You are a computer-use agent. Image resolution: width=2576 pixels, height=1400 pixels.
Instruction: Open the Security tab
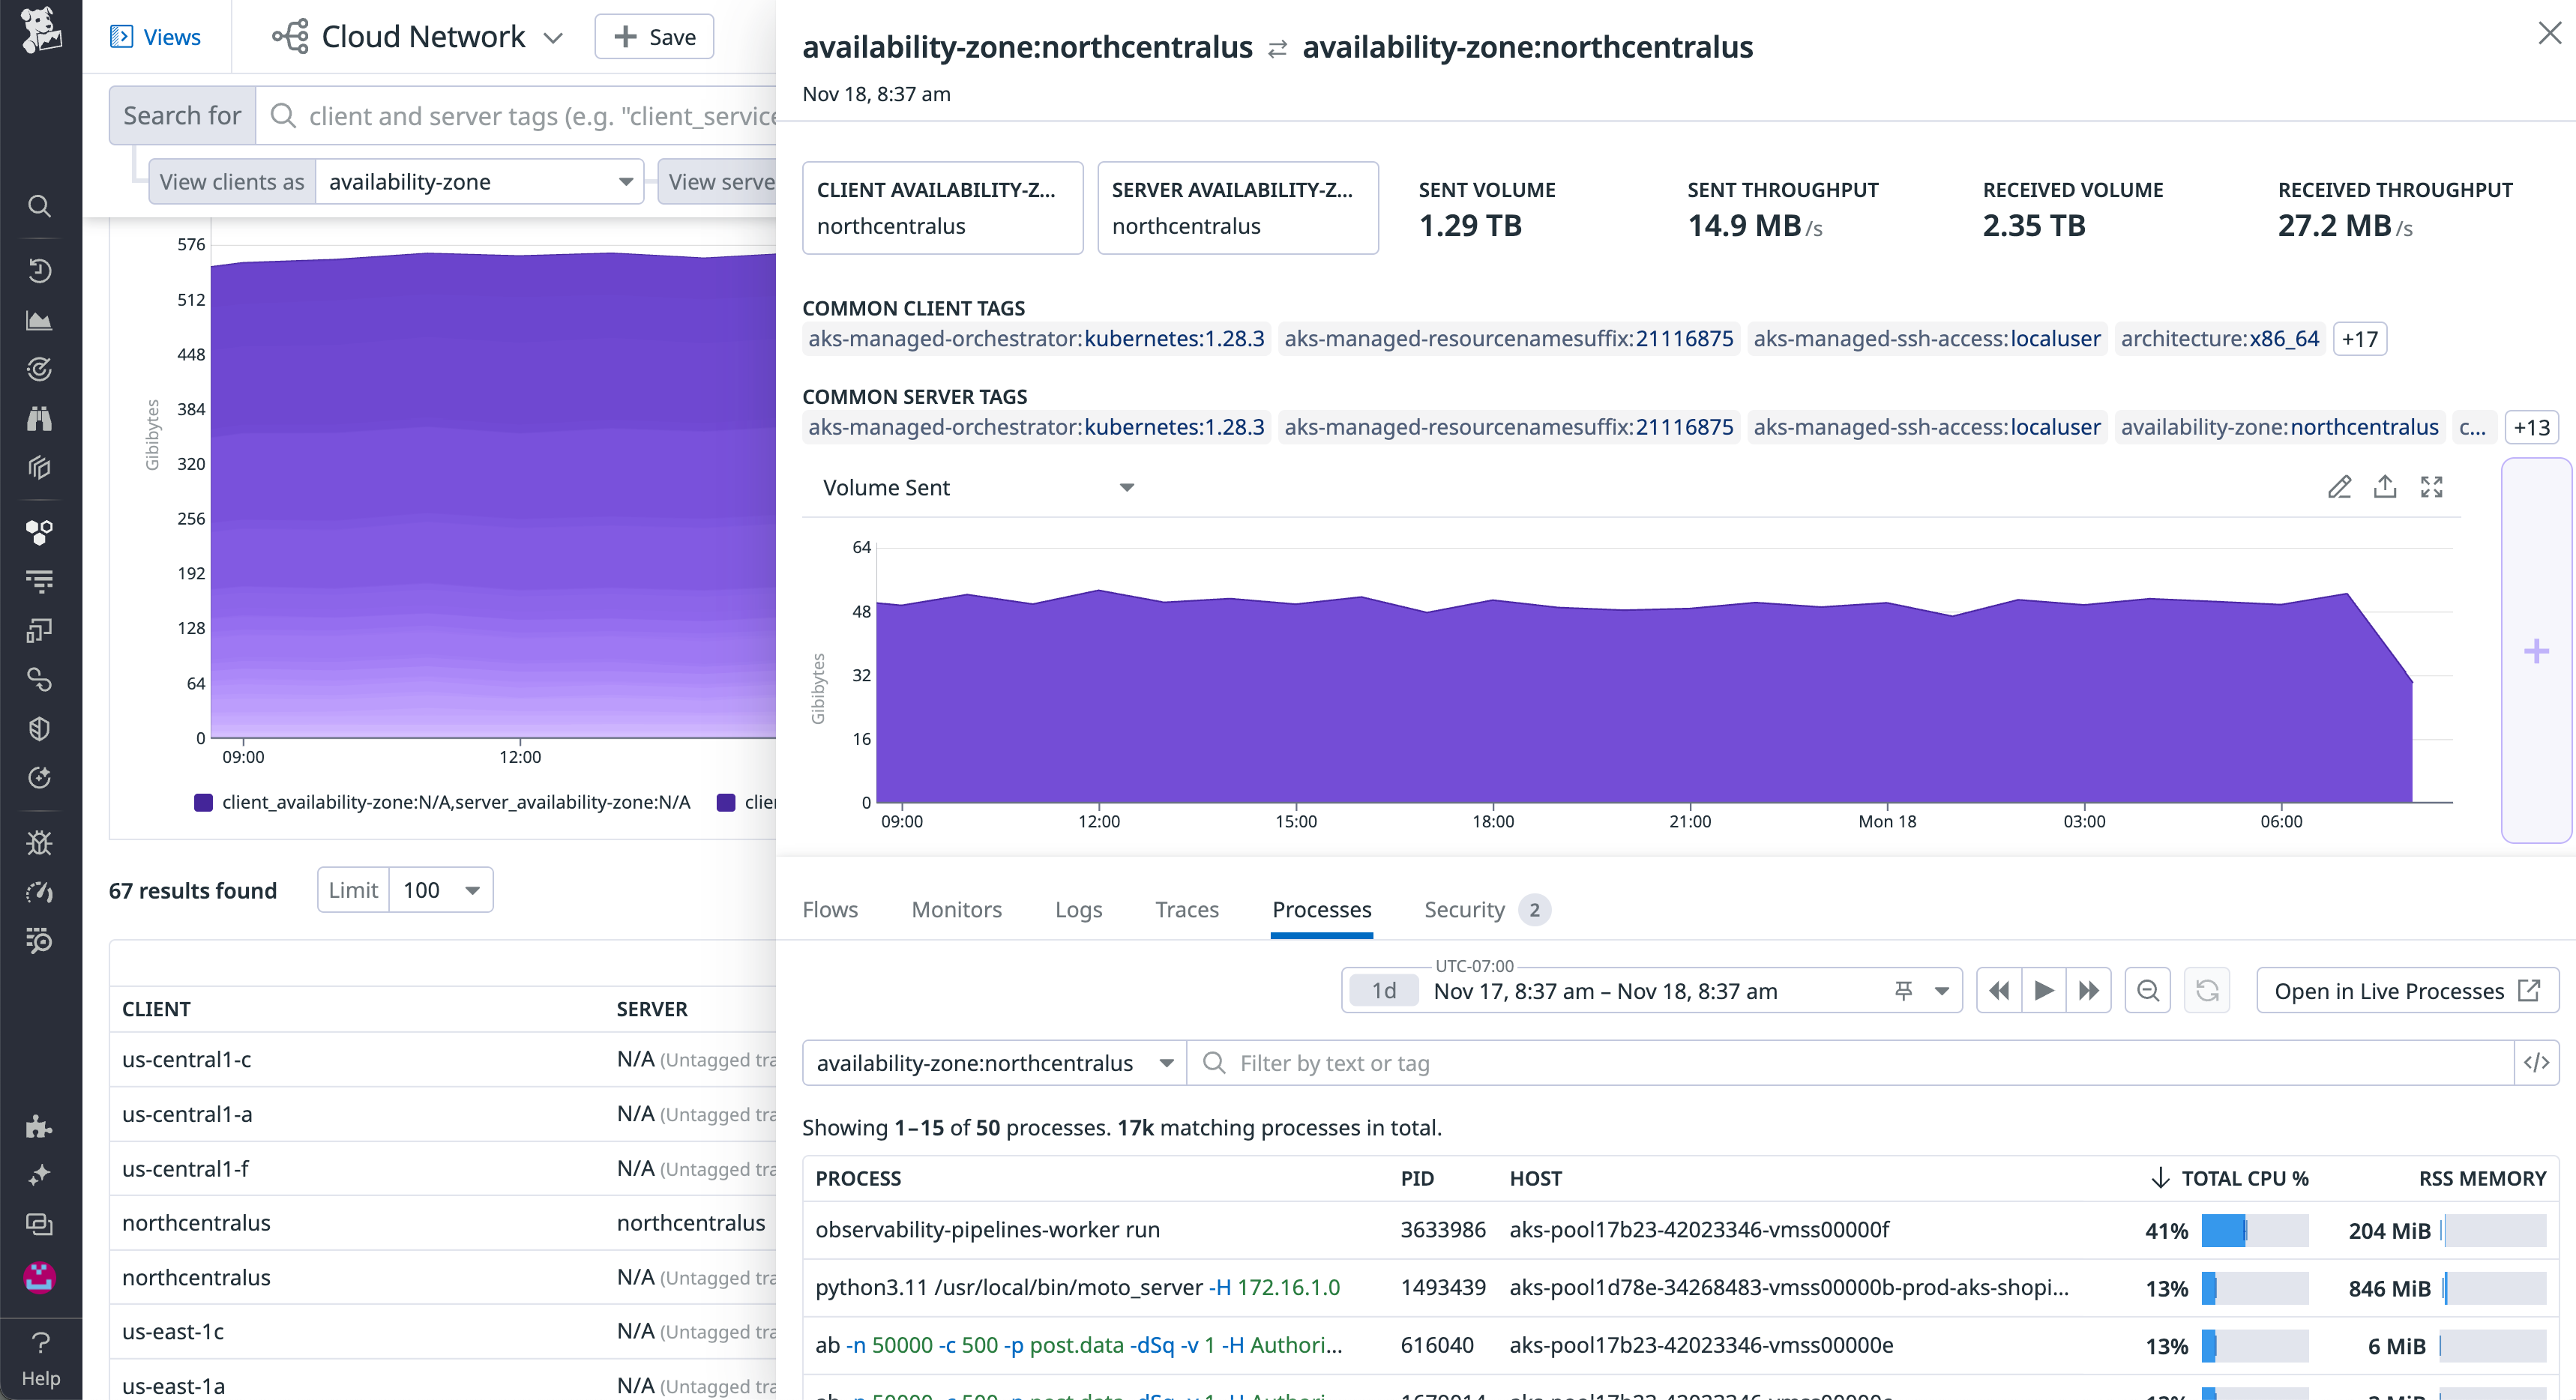point(1465,909)
